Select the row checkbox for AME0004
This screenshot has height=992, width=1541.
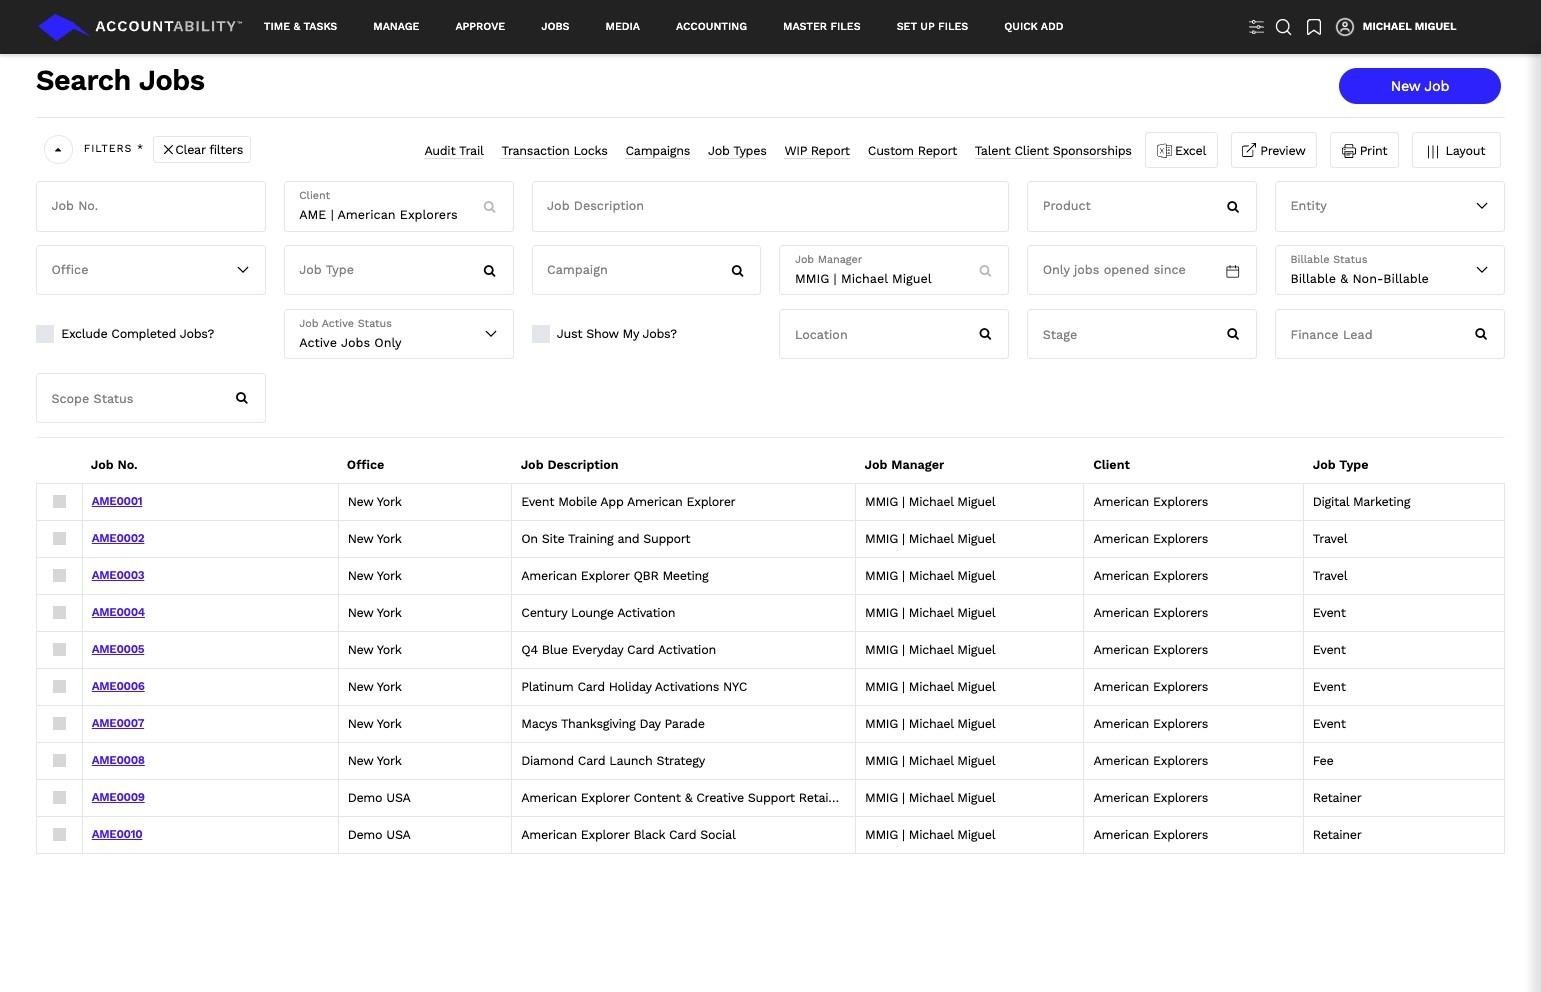[59, 613]
